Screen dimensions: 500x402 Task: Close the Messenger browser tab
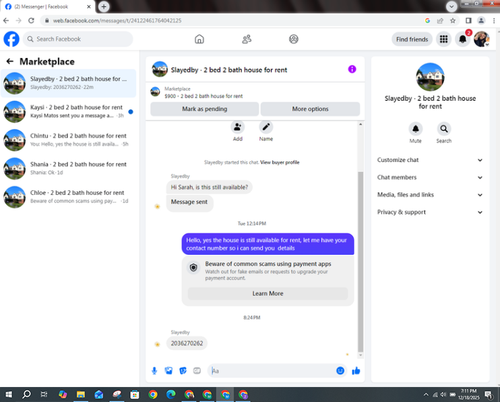pos(89,7)
